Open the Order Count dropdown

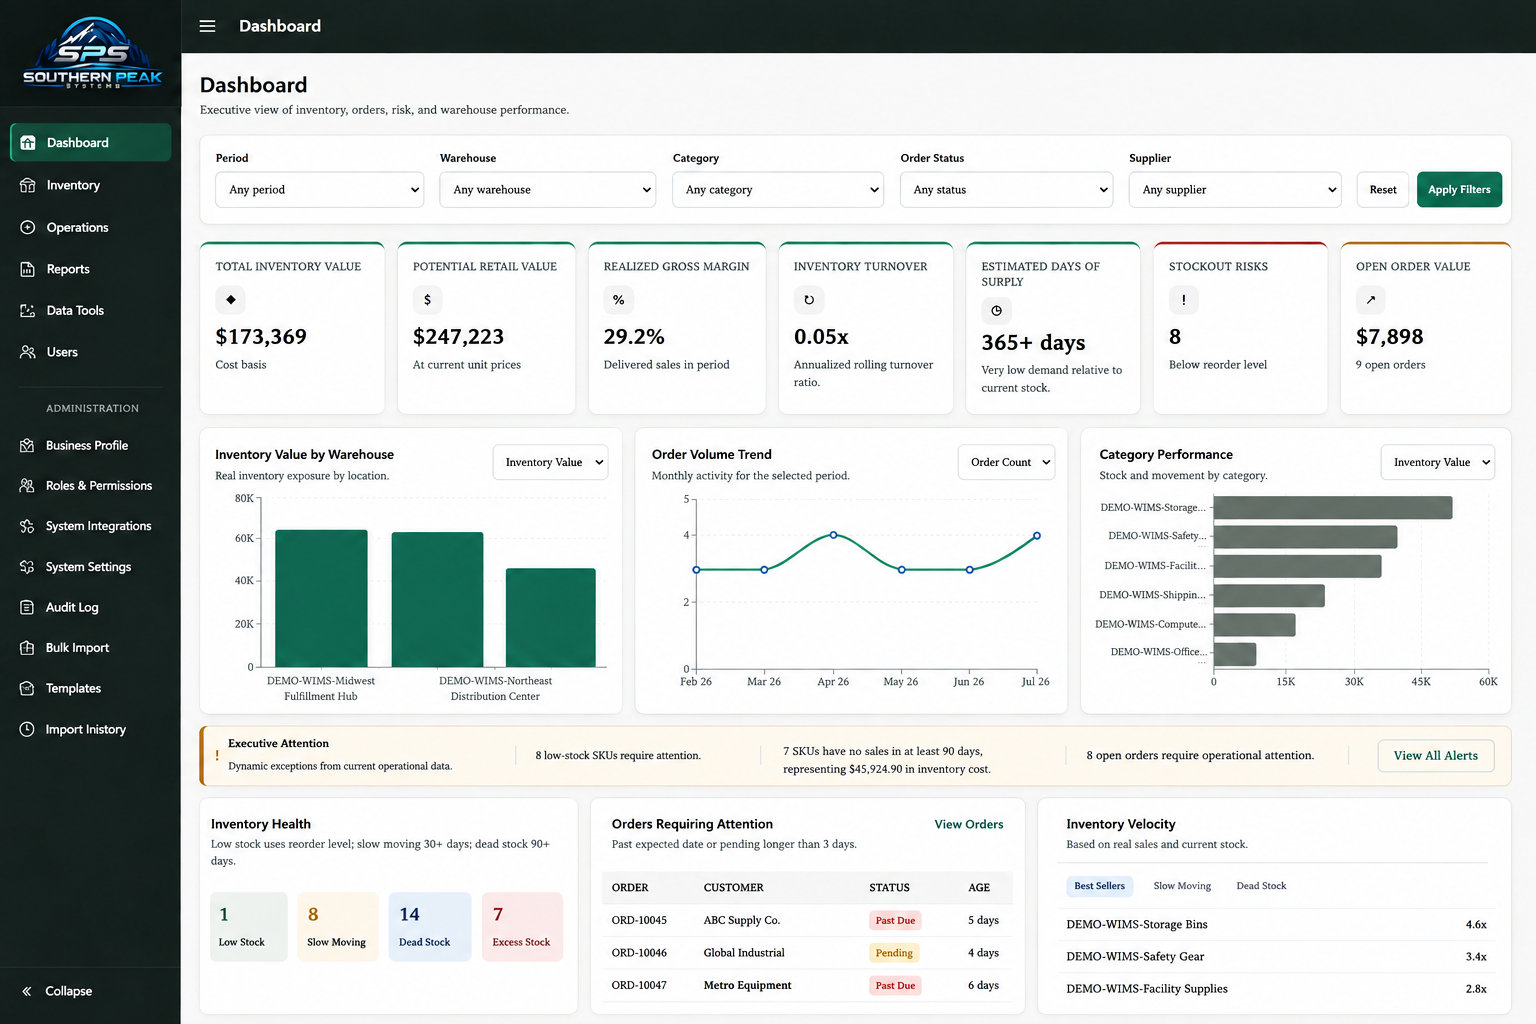(1007, 462)
